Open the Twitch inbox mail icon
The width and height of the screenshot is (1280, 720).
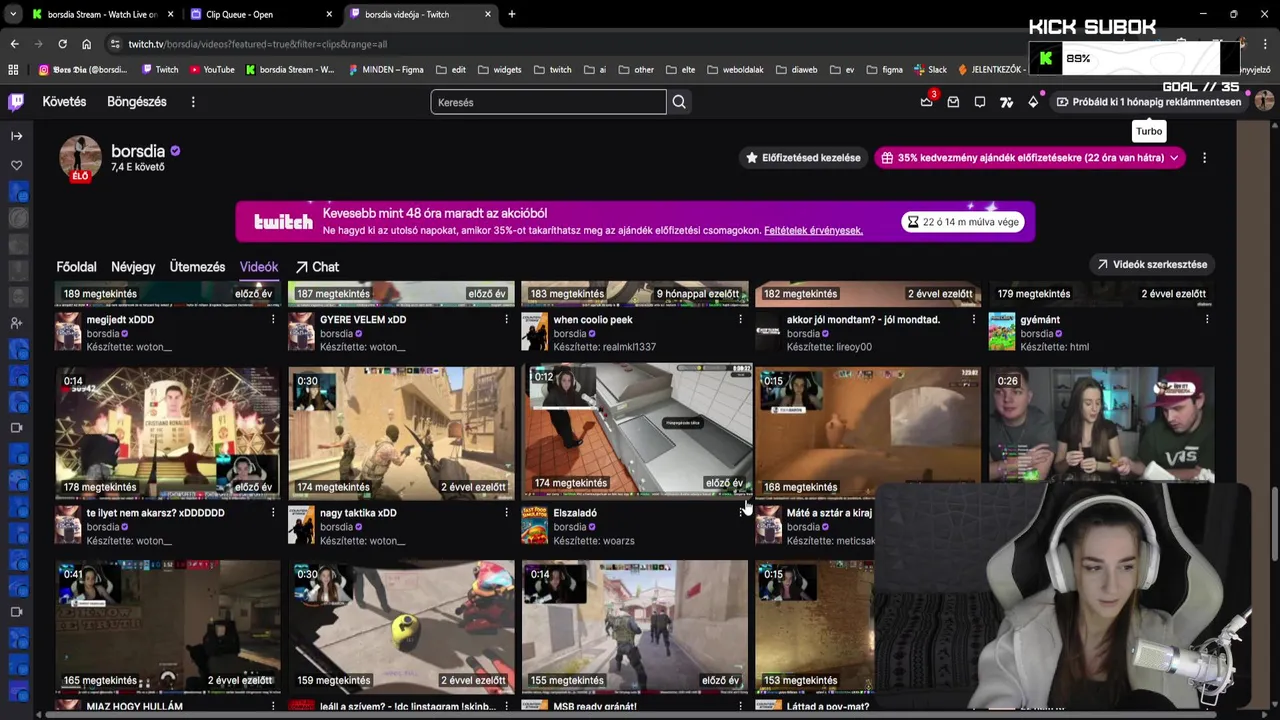tap(953, 102)
